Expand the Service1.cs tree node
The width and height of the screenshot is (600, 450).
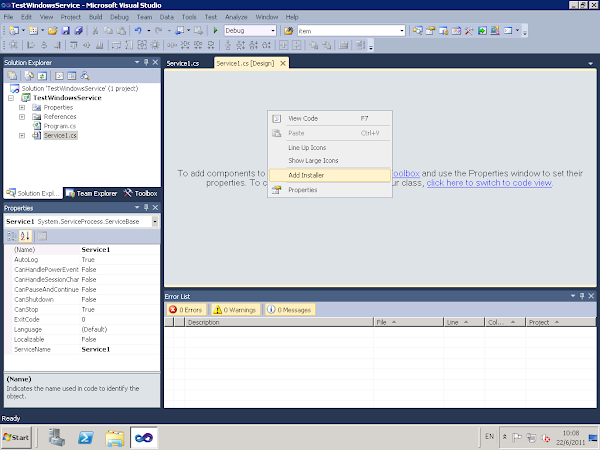coord(22,135)
